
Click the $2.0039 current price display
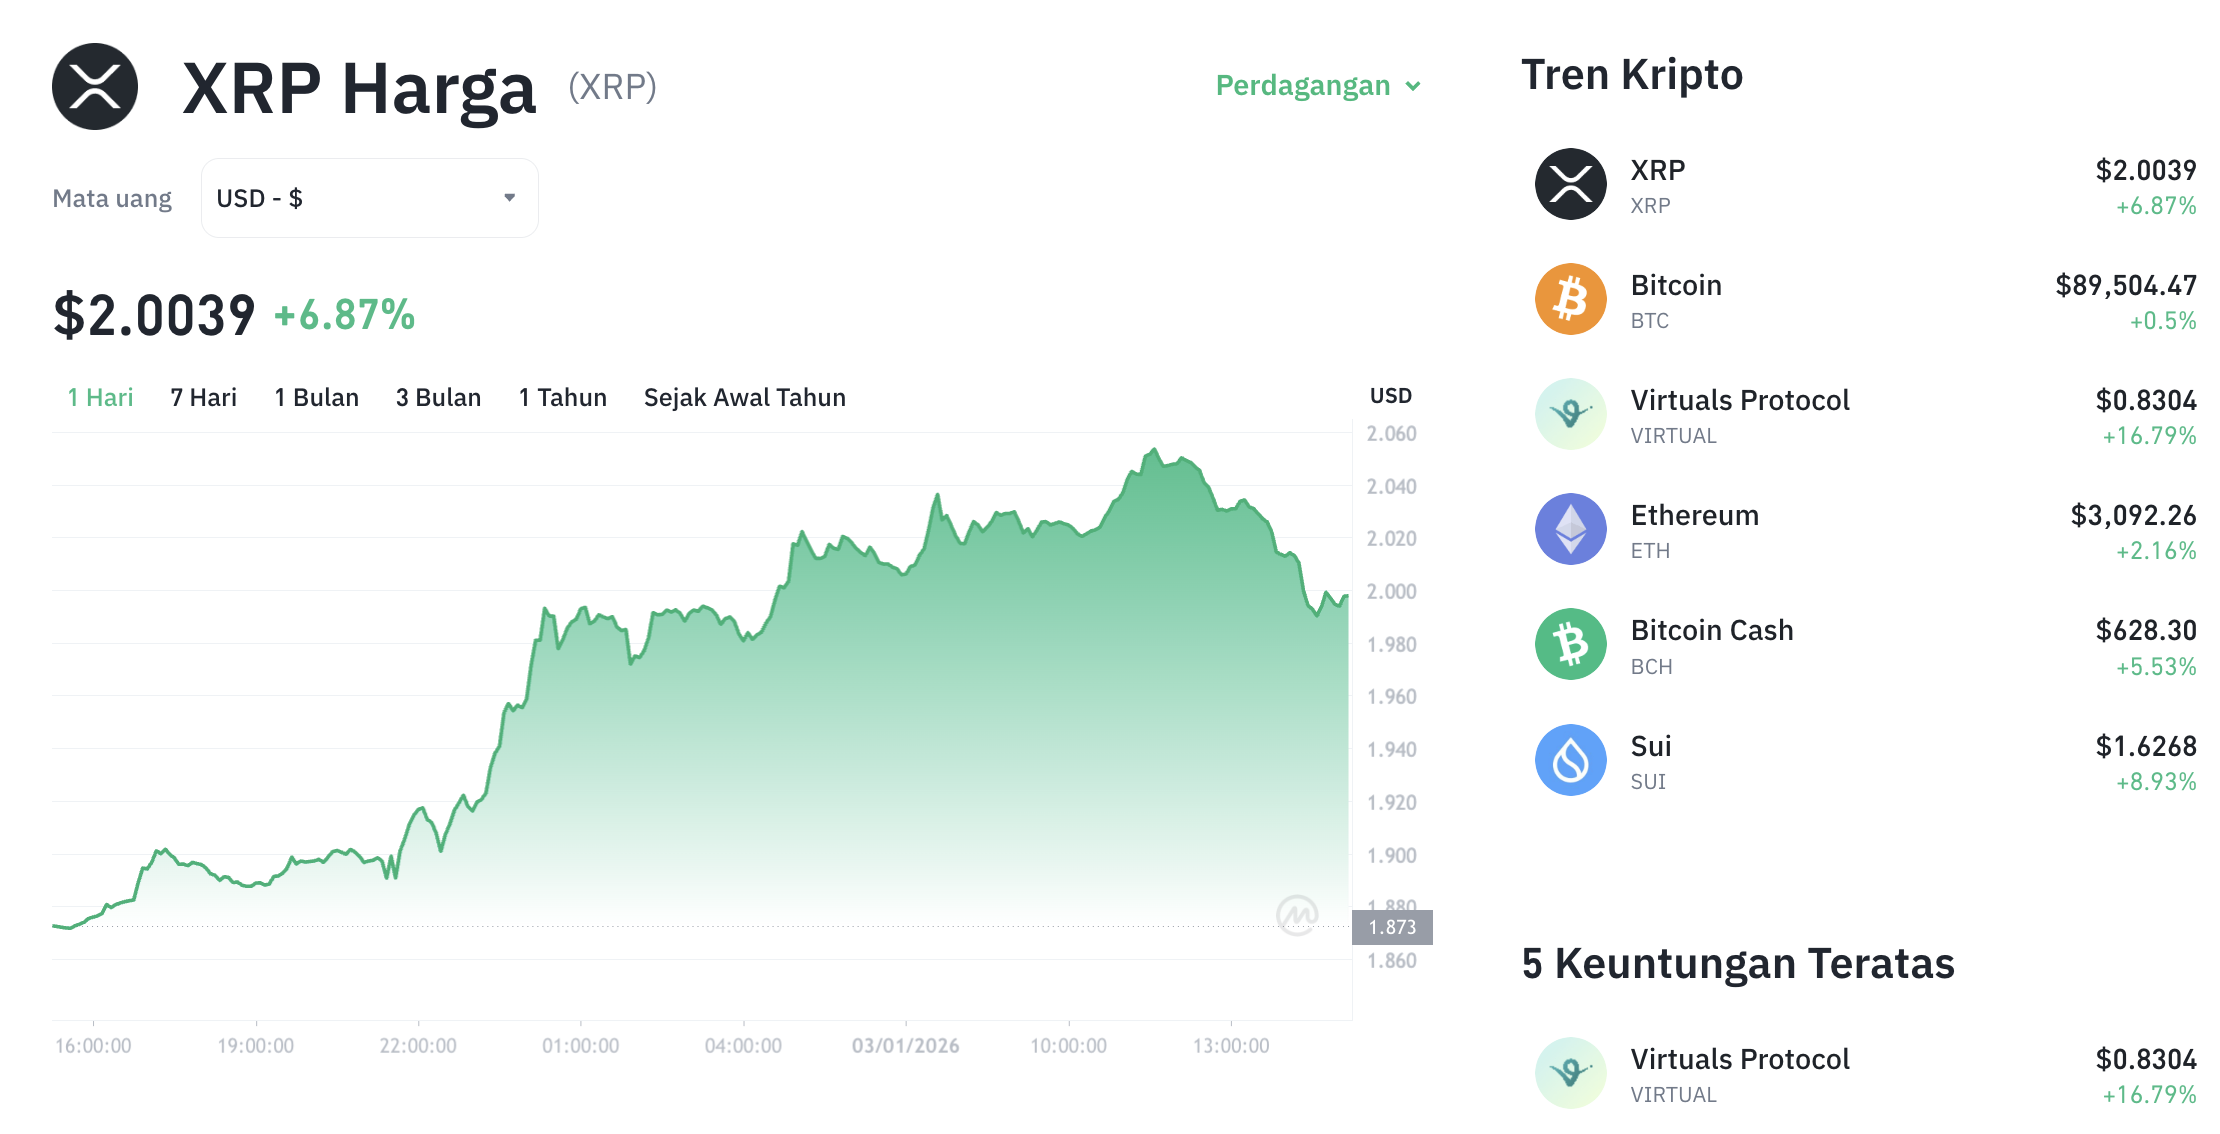(x=154, y=313)
